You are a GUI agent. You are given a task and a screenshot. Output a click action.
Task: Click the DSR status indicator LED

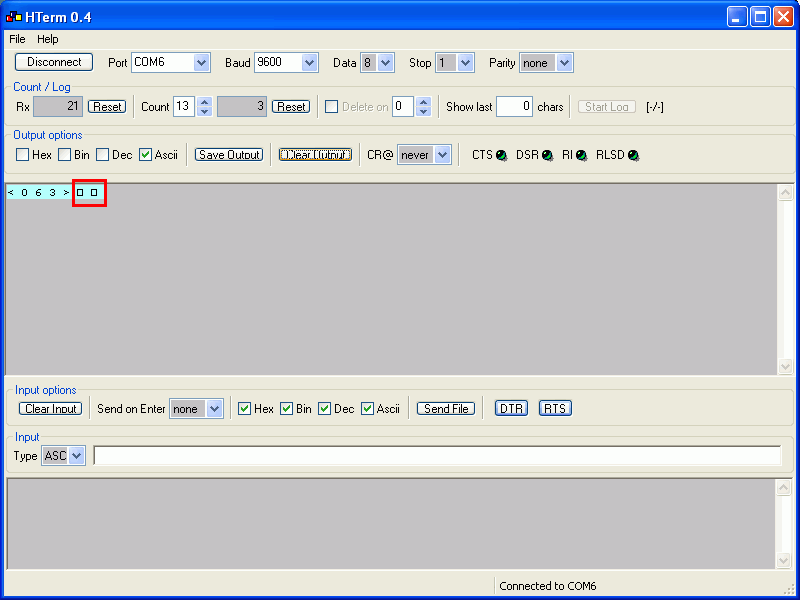coord(547,155)
